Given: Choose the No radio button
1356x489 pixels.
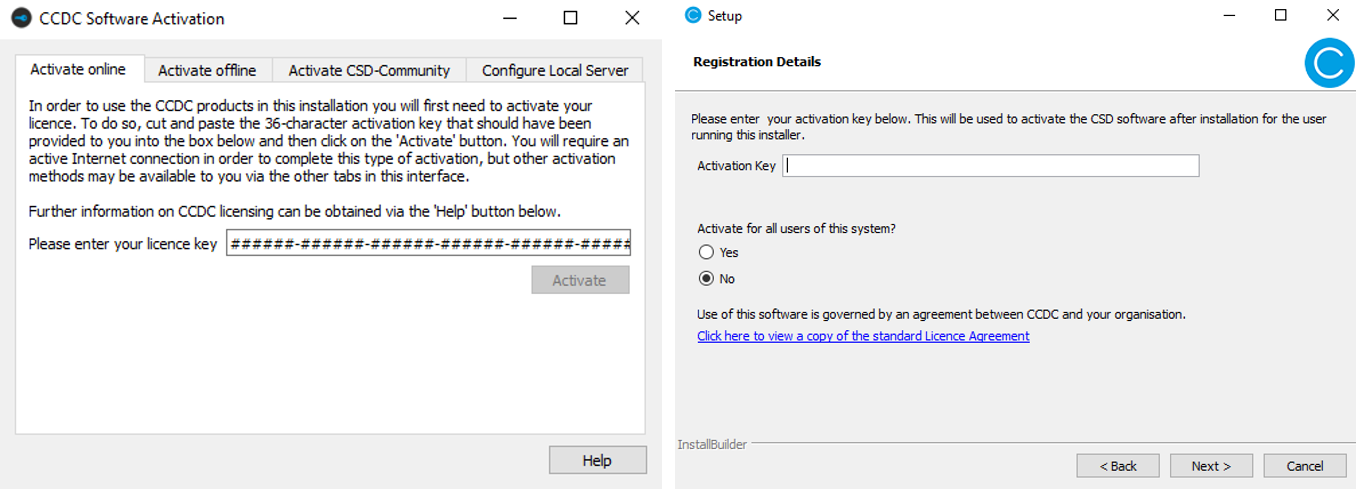Looking at the screenshot, I should (x=707, y=279).
